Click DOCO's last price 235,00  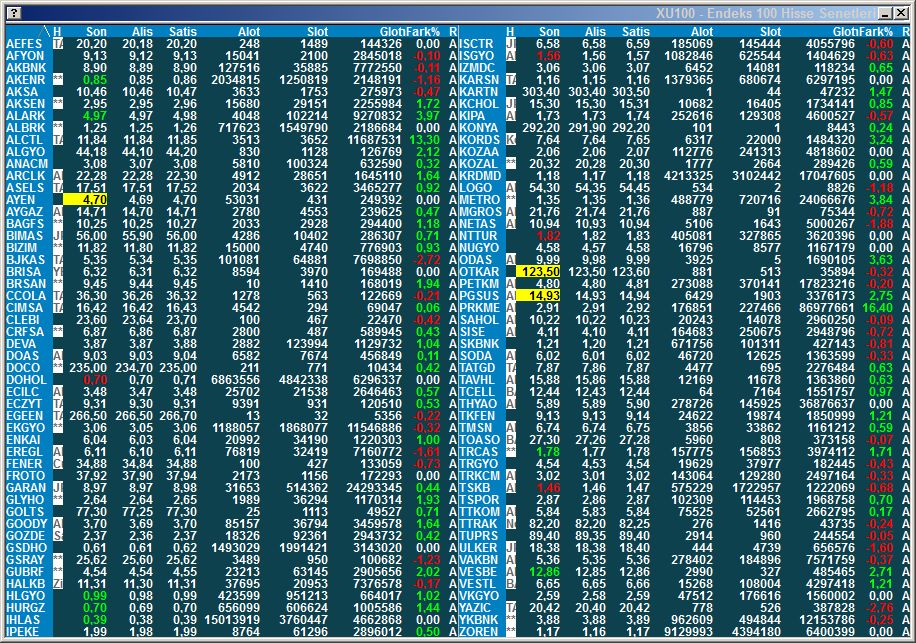pyautogui.click(x=88, y=368)
